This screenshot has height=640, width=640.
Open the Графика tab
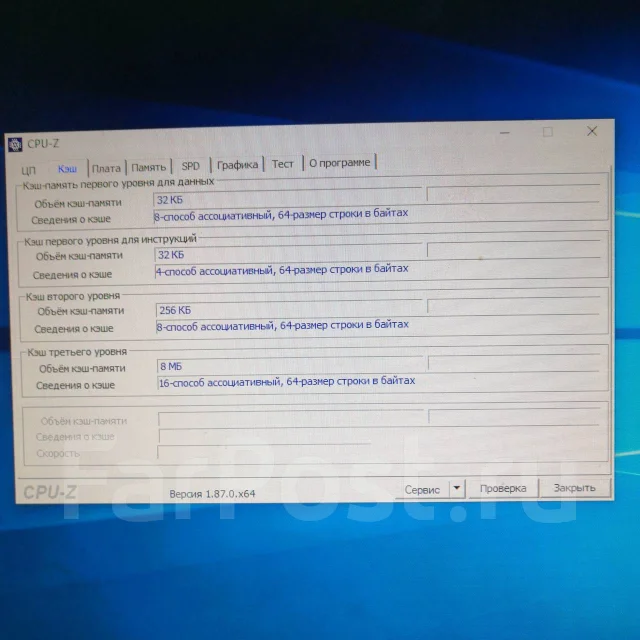[x=237, y=165]
